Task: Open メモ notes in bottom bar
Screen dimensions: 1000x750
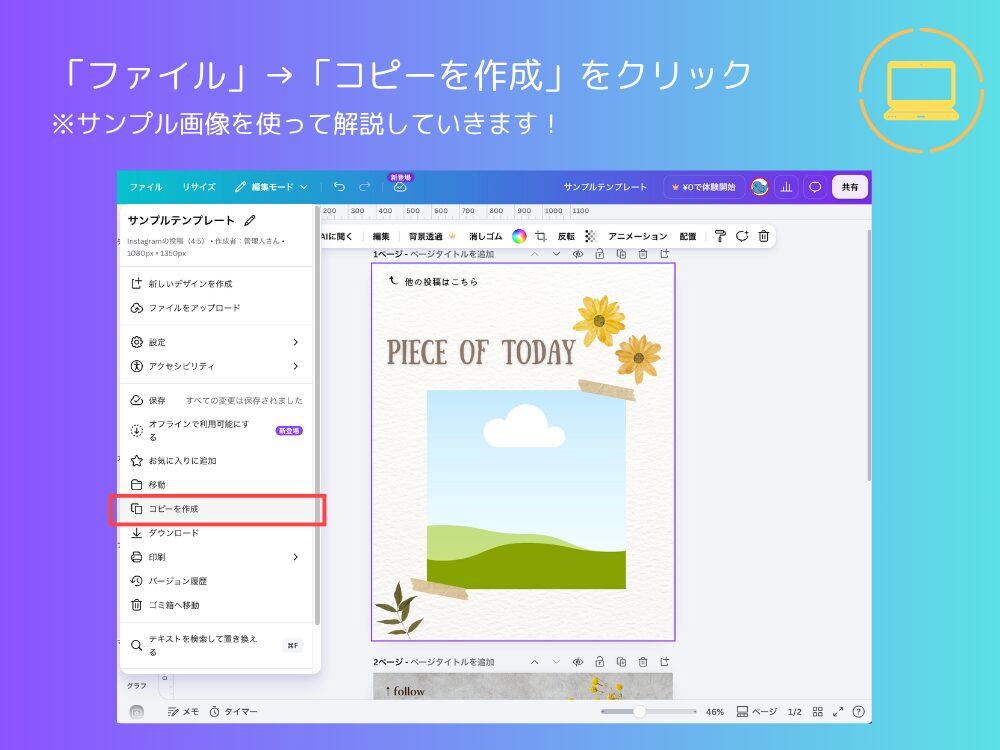Action: click(183, 712)
